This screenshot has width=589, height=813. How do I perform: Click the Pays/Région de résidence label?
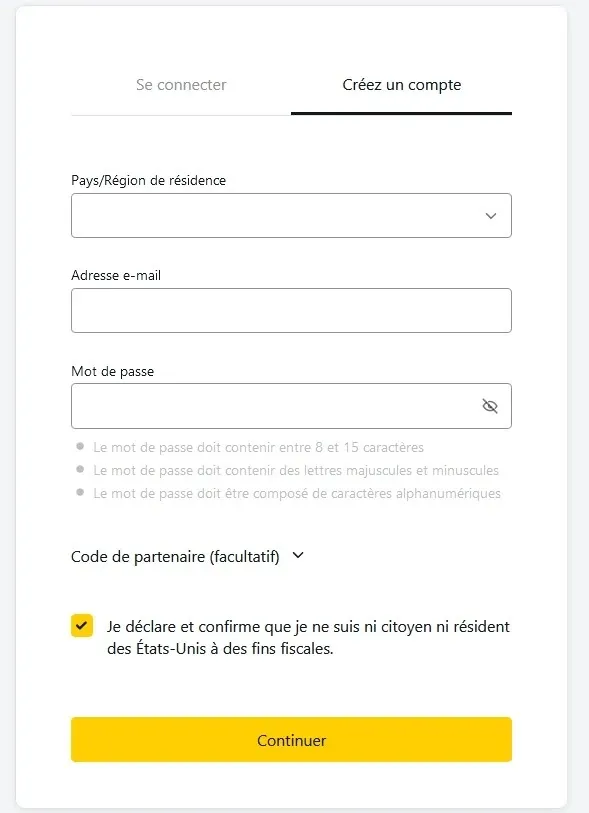tap(147, 180)
